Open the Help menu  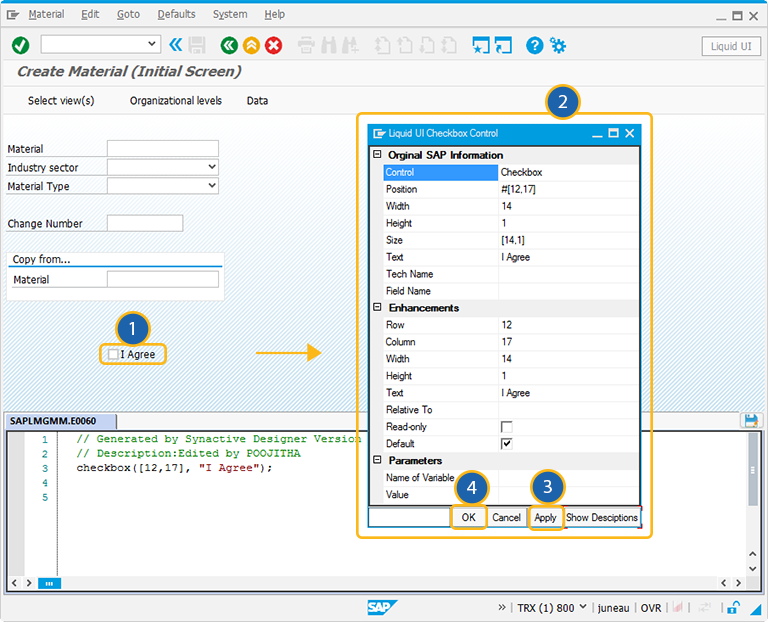(x=274, y=15)
